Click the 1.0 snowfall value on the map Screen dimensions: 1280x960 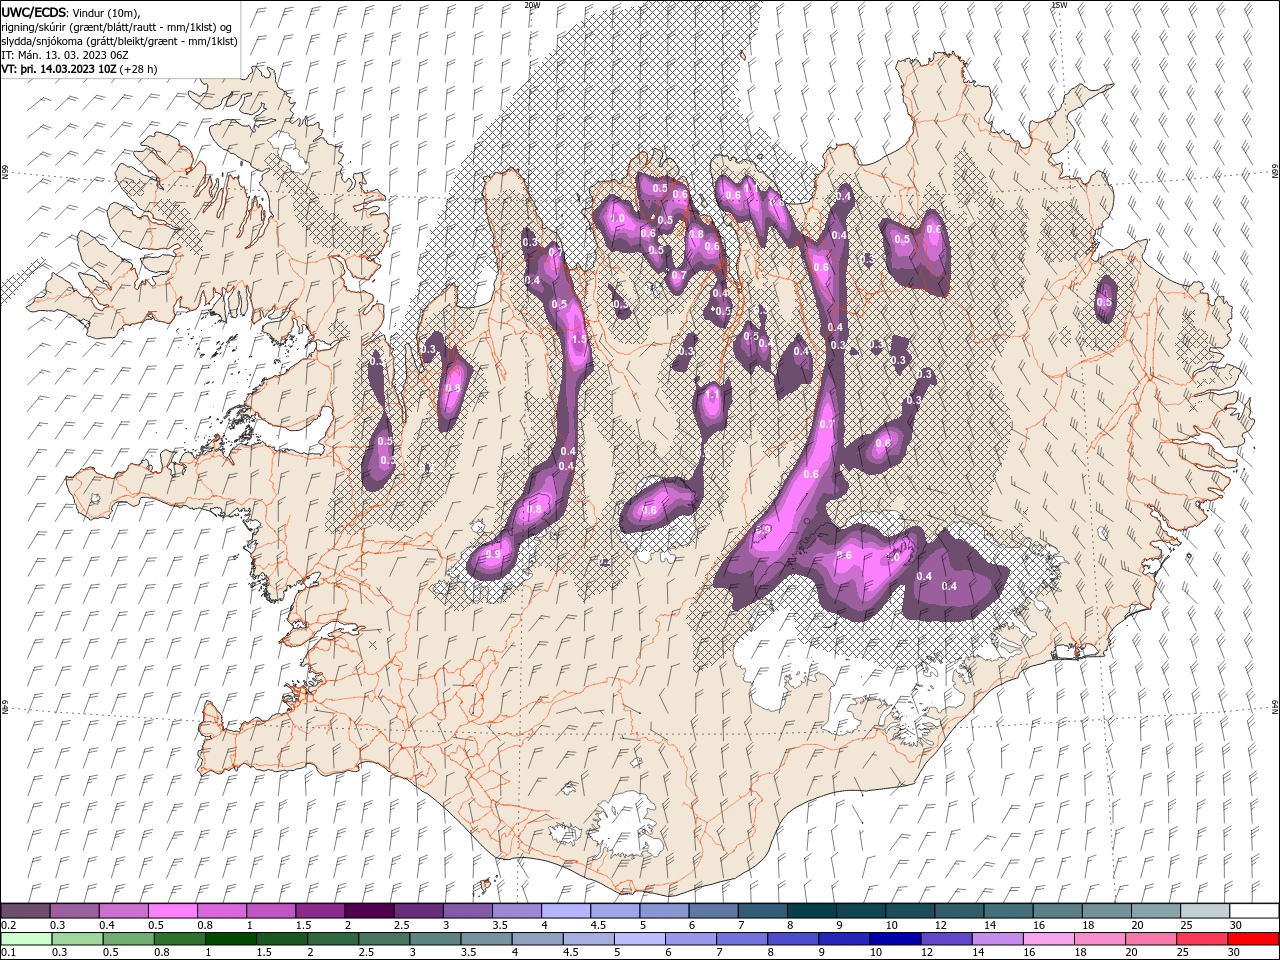[x=617, y=218]
